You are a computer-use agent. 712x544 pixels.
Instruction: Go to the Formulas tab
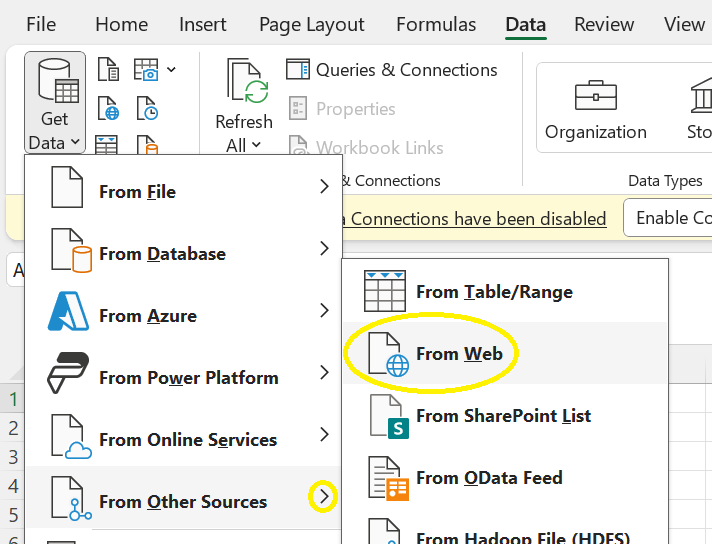[436, 24]
